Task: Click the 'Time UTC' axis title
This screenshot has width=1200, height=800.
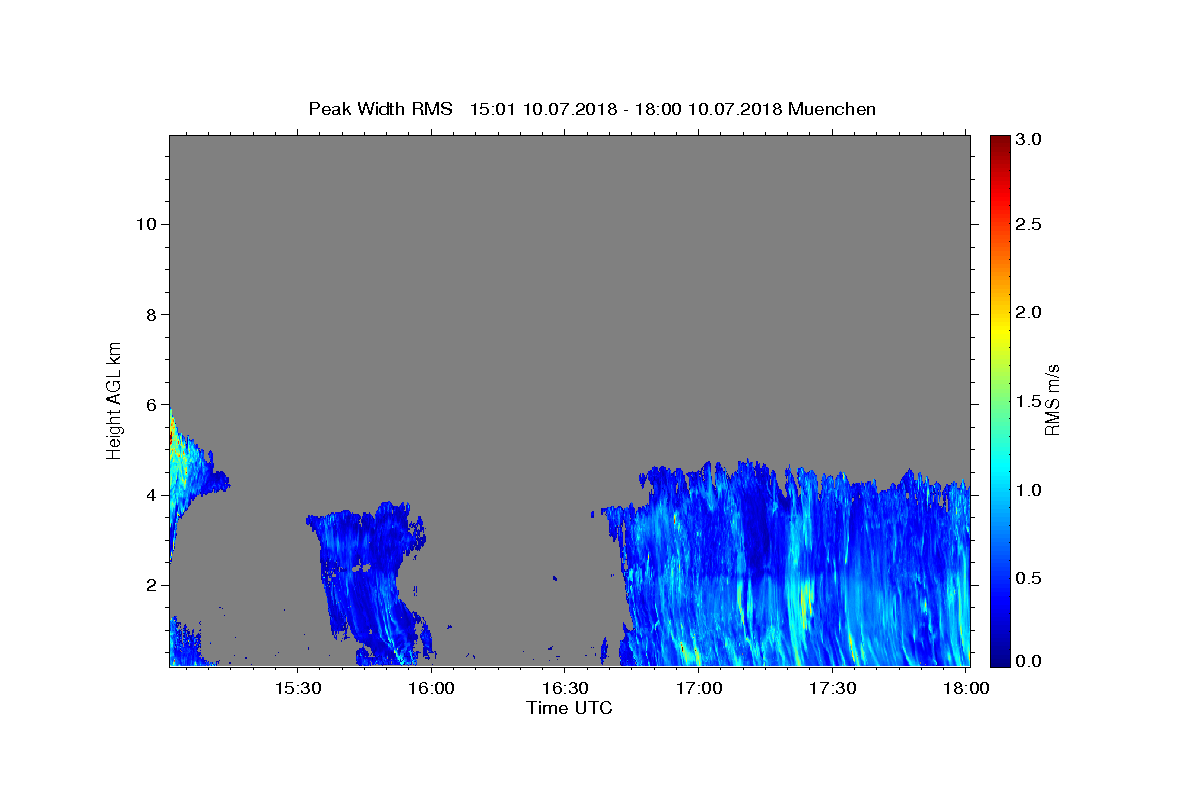Action: click(x=569, y=708)
